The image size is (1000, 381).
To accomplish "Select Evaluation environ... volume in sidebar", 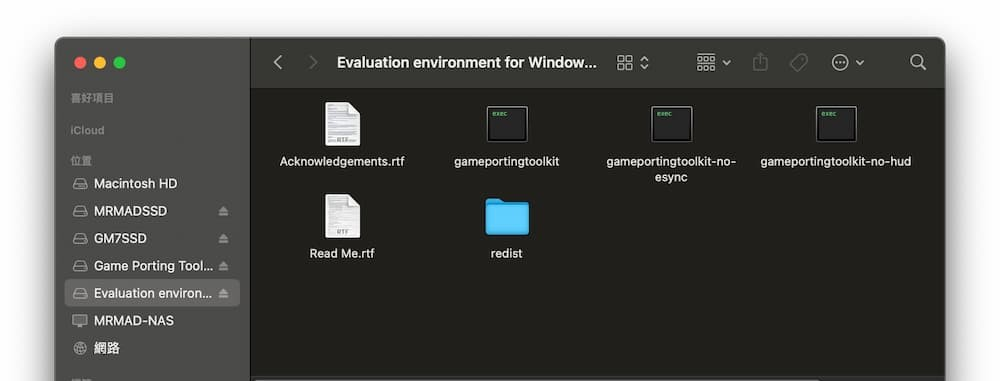I will (x=152, y=293).
